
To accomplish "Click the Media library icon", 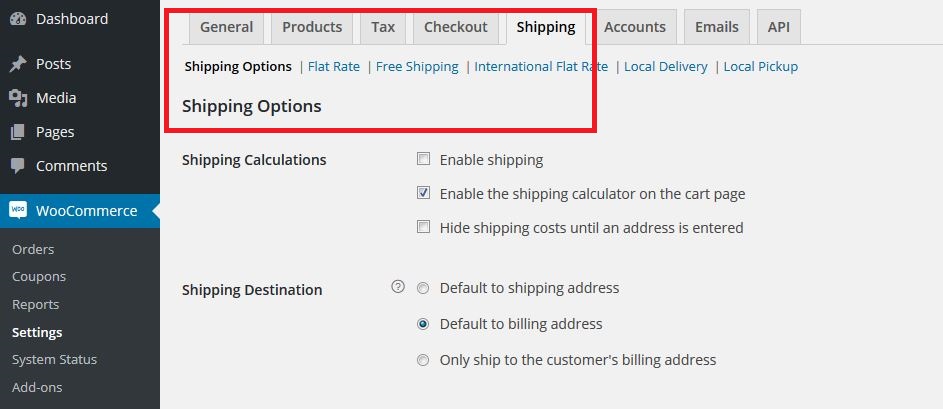I will point(18,98).
